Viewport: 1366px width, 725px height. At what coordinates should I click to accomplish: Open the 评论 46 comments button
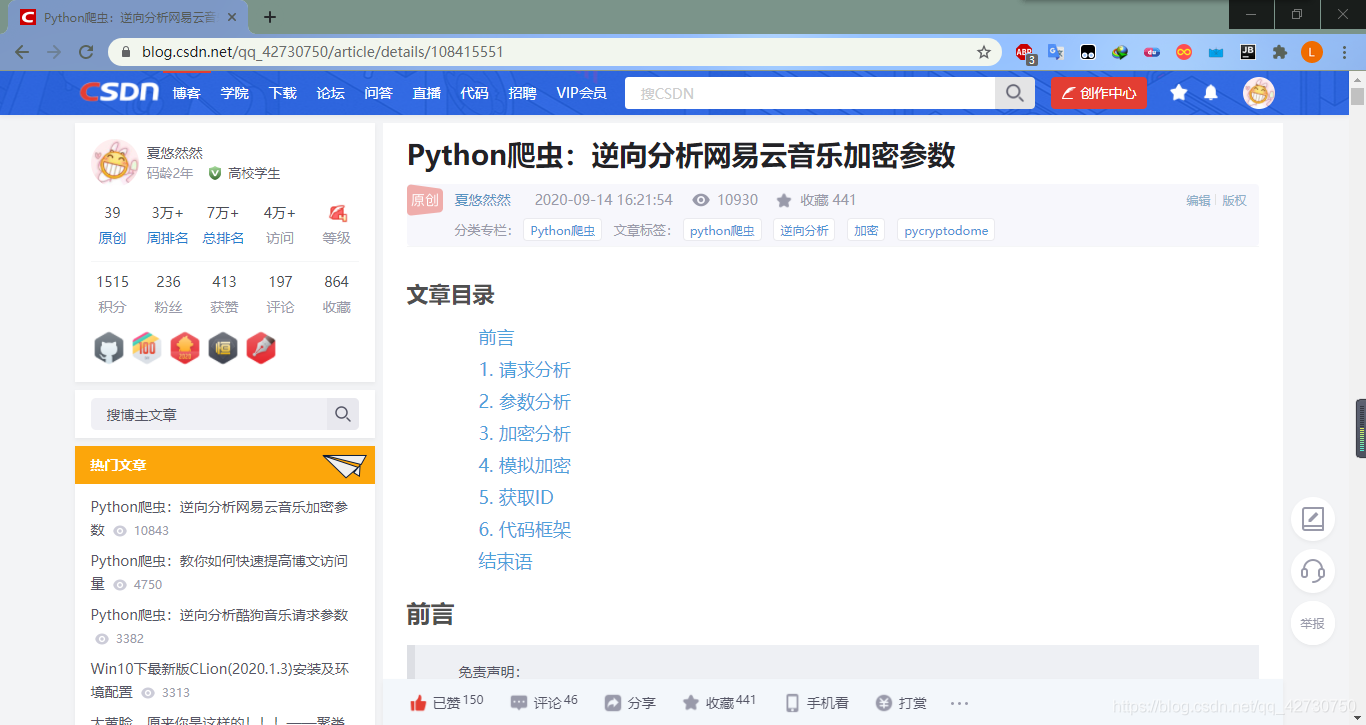pos(544,702)
